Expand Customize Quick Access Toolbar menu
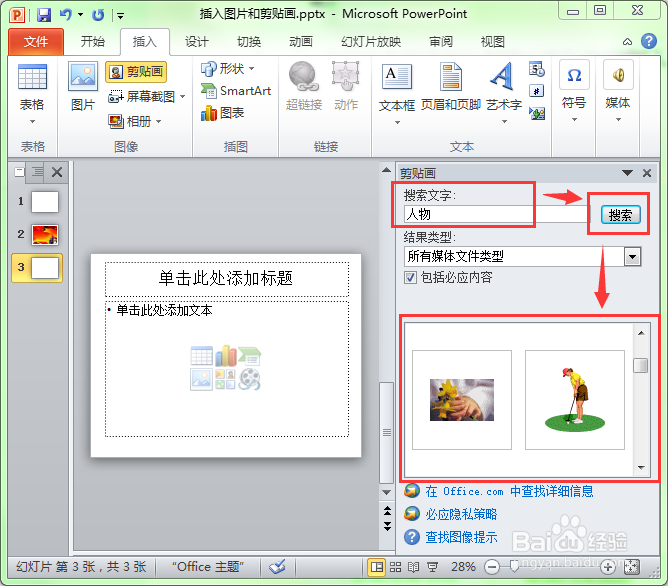The height and width of the screenshot is (586, 668). tap(121, 16)
